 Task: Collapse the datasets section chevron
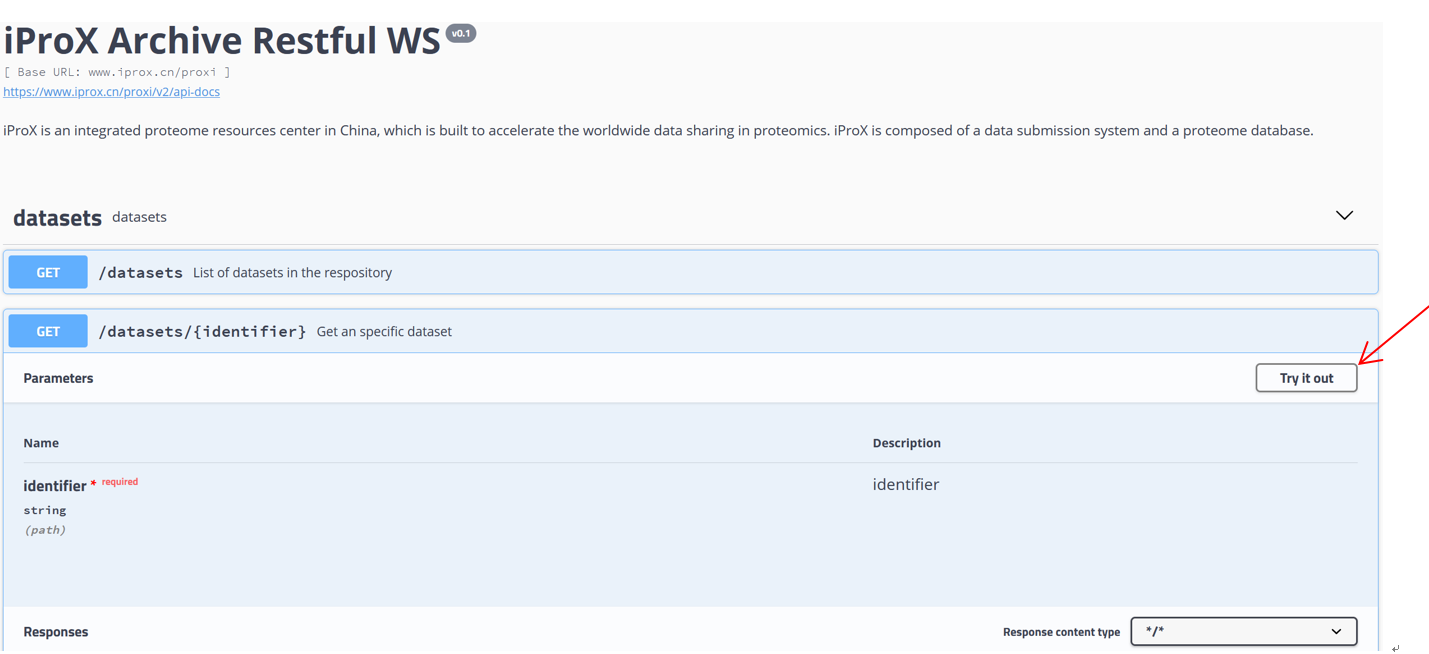[x=1344, y=216]
